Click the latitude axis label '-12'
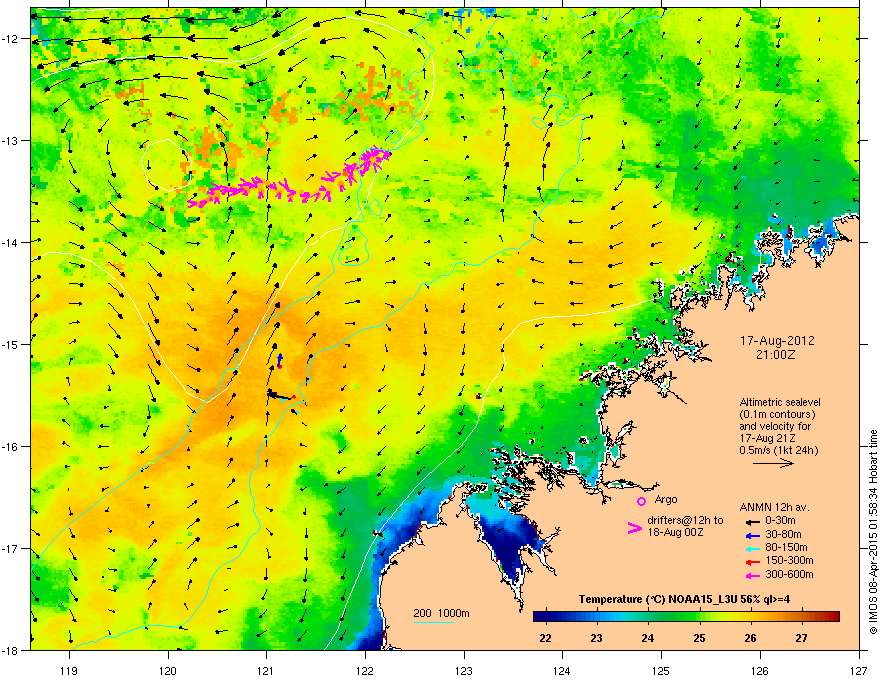 pos(10,39)
